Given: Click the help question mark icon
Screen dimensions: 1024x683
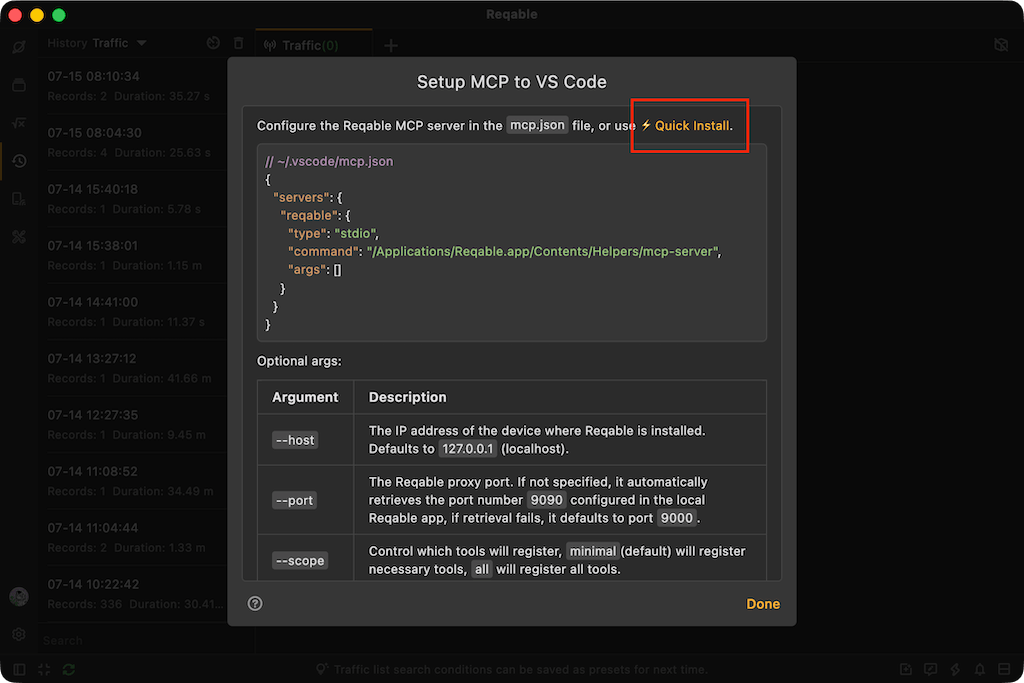Looking at the screenshot, I should click(x=255, y=603).
